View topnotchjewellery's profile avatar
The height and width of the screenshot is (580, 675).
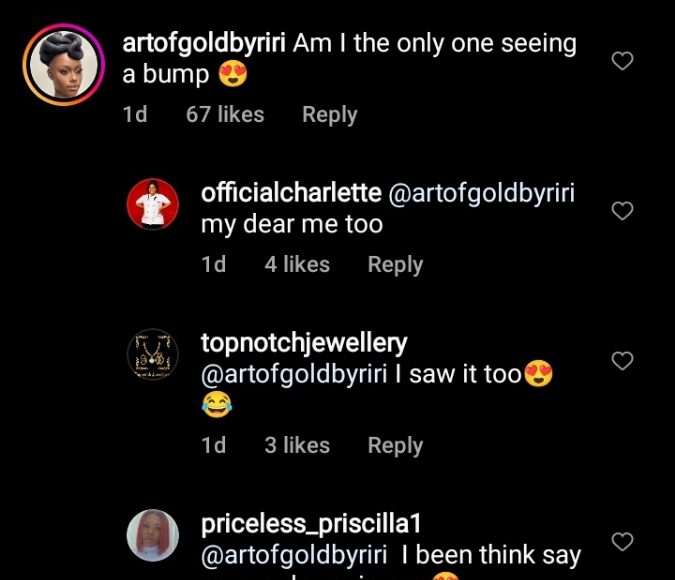click(x=152, y=356)
